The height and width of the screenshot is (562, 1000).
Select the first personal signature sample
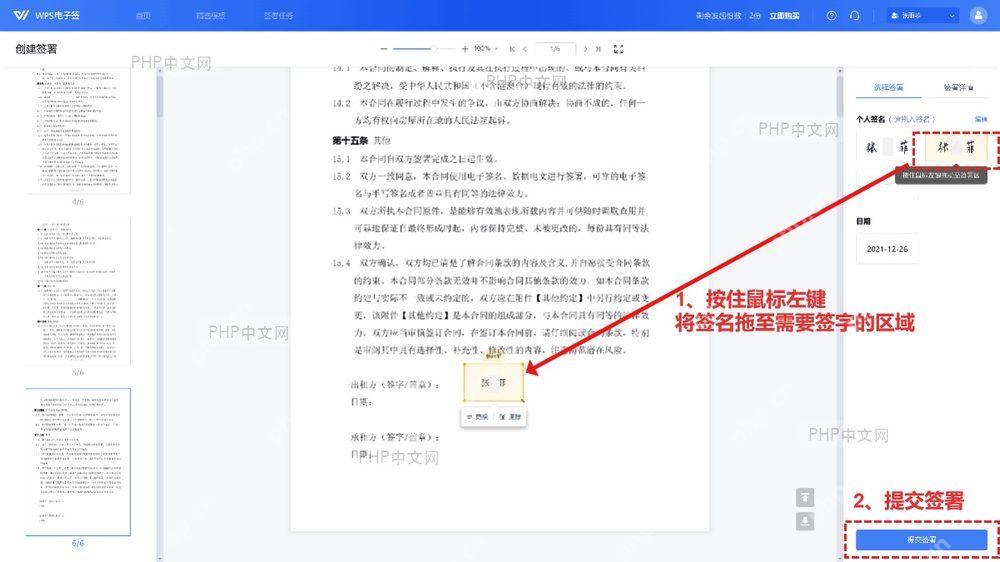pyautogui.click(x=887, y=147)
